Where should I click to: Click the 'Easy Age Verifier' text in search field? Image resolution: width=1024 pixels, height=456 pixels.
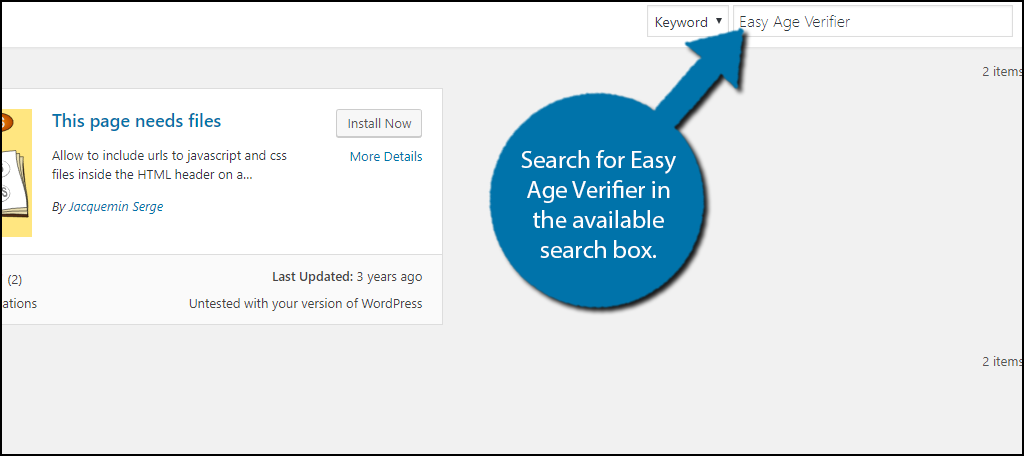click(x=794, y=22)
